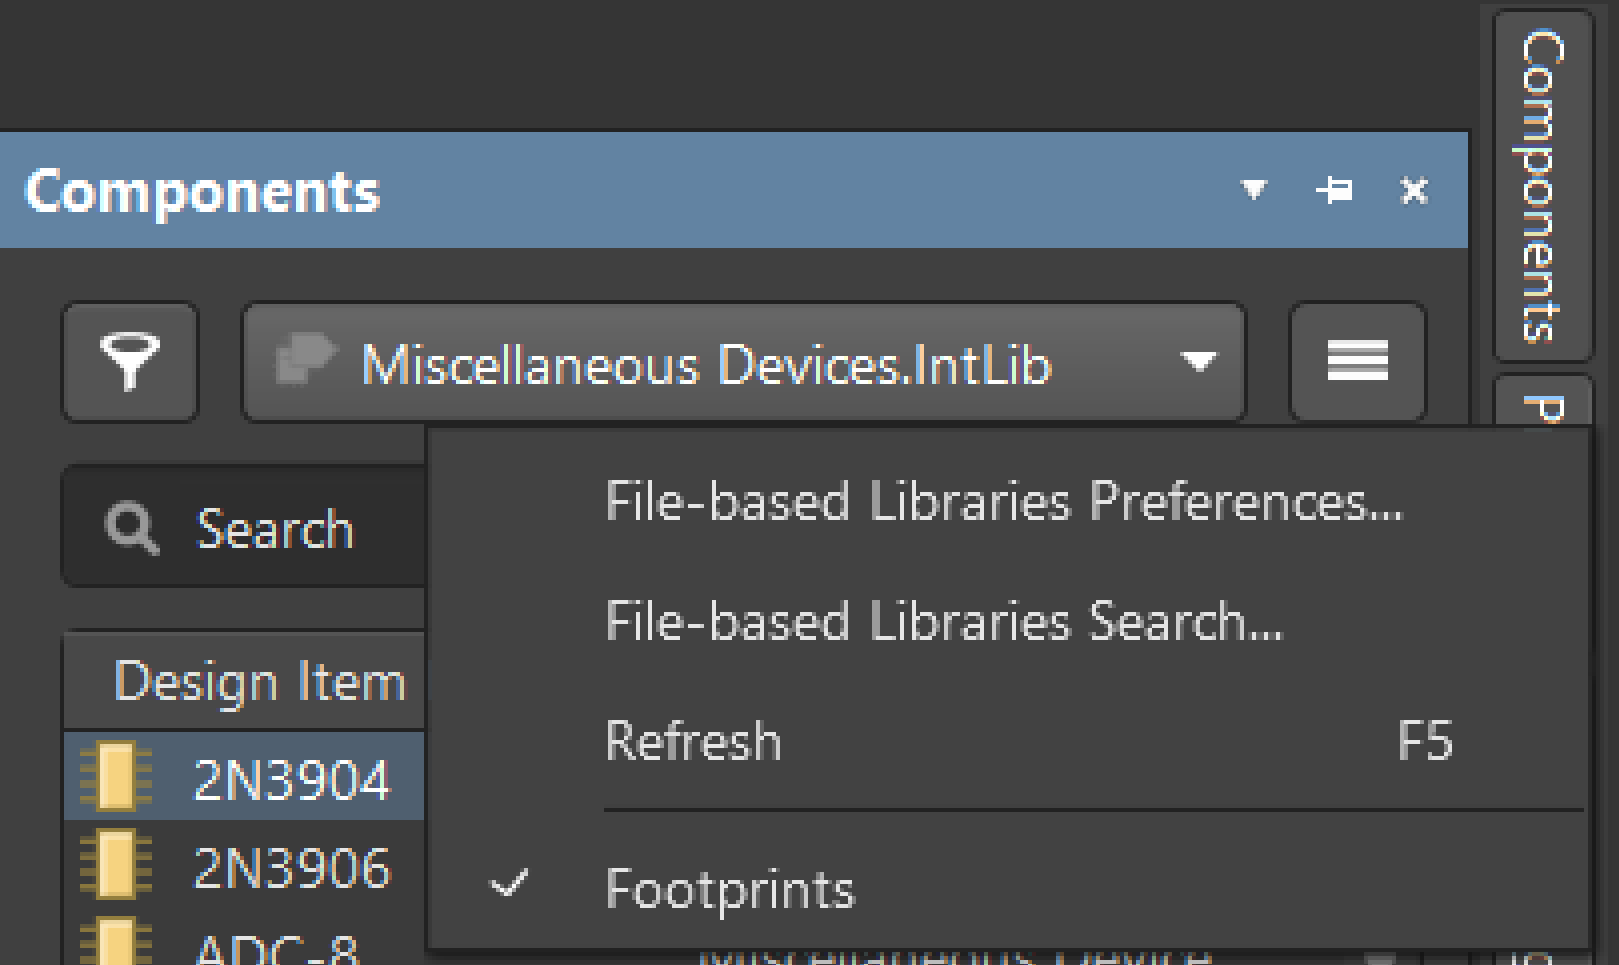1619x965 pixels.
Task: Click the 2N3904 component chip icon
Action: (115, 777)
